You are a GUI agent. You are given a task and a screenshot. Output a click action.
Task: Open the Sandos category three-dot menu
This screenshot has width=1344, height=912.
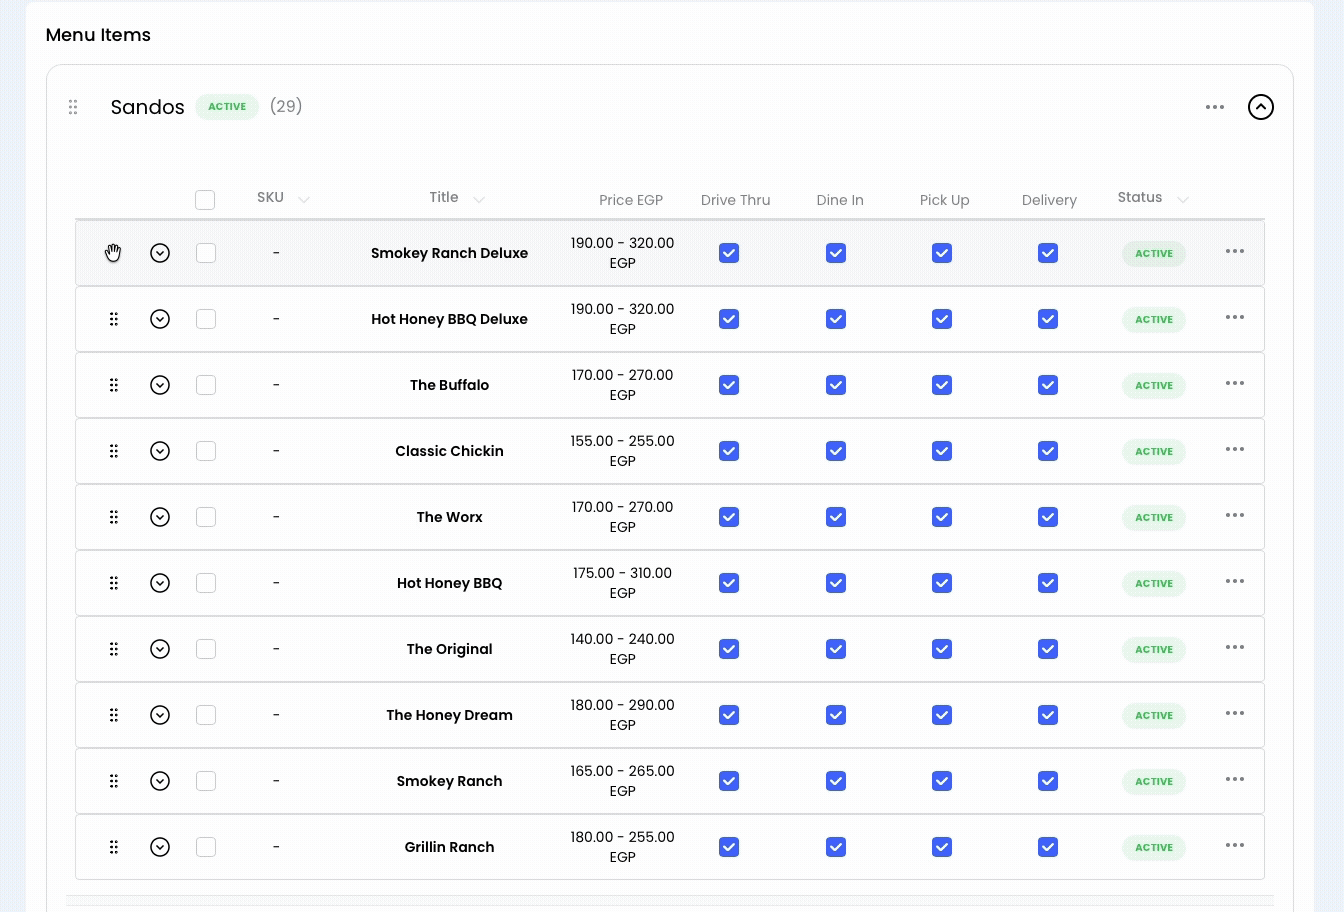[1215, 107]
